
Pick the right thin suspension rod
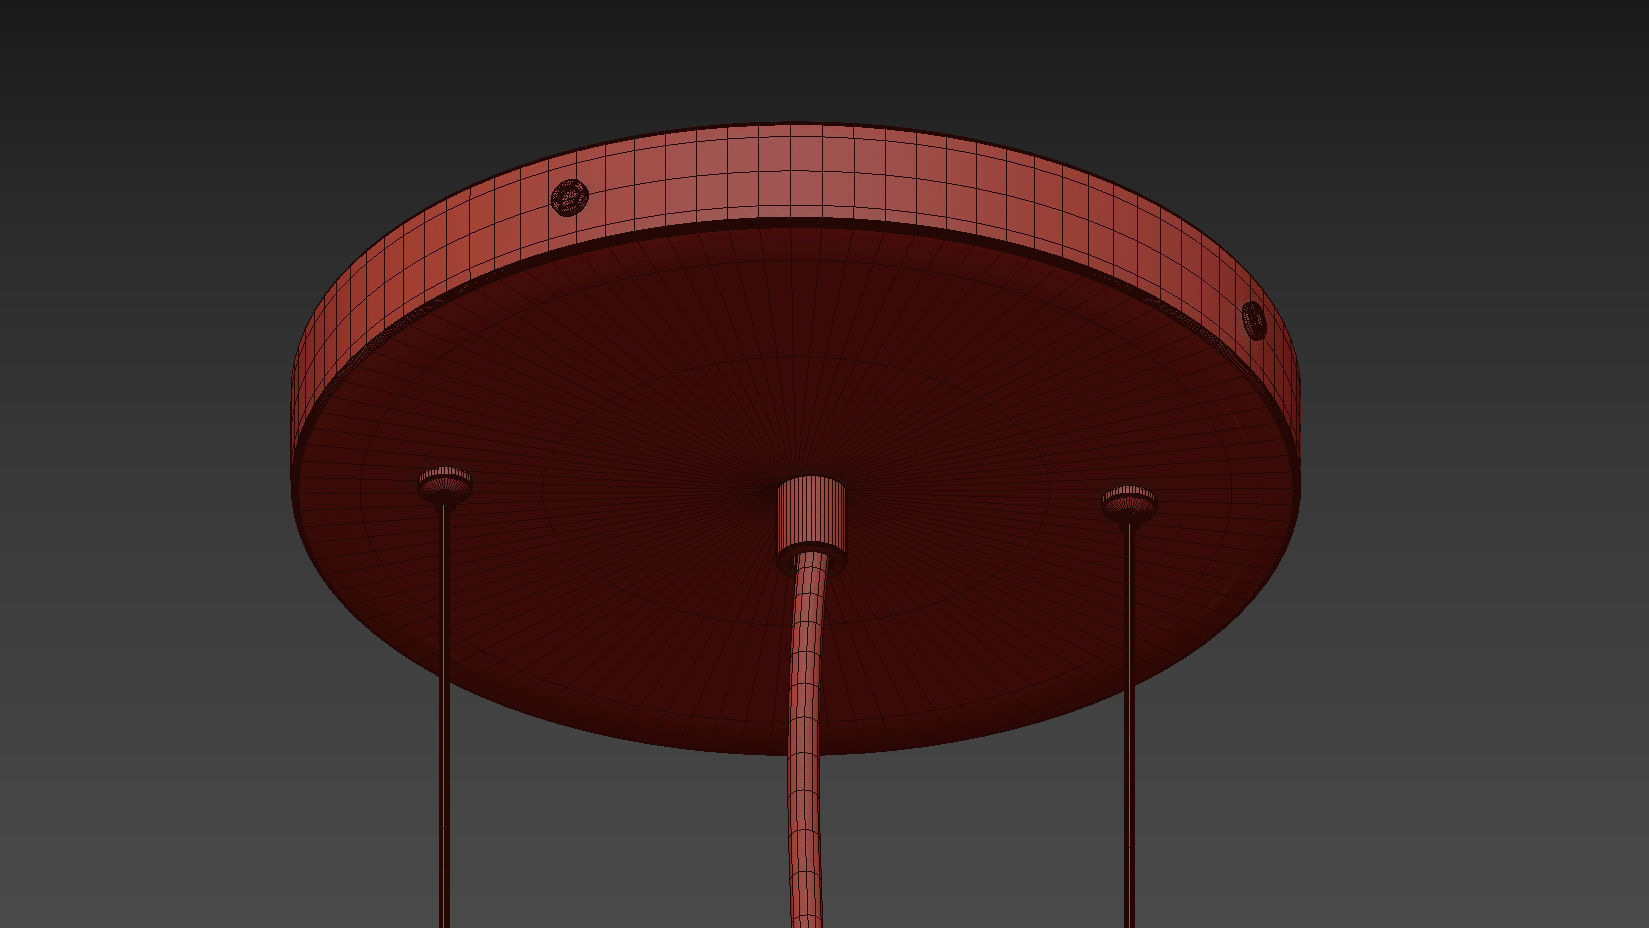[1131, 725]
